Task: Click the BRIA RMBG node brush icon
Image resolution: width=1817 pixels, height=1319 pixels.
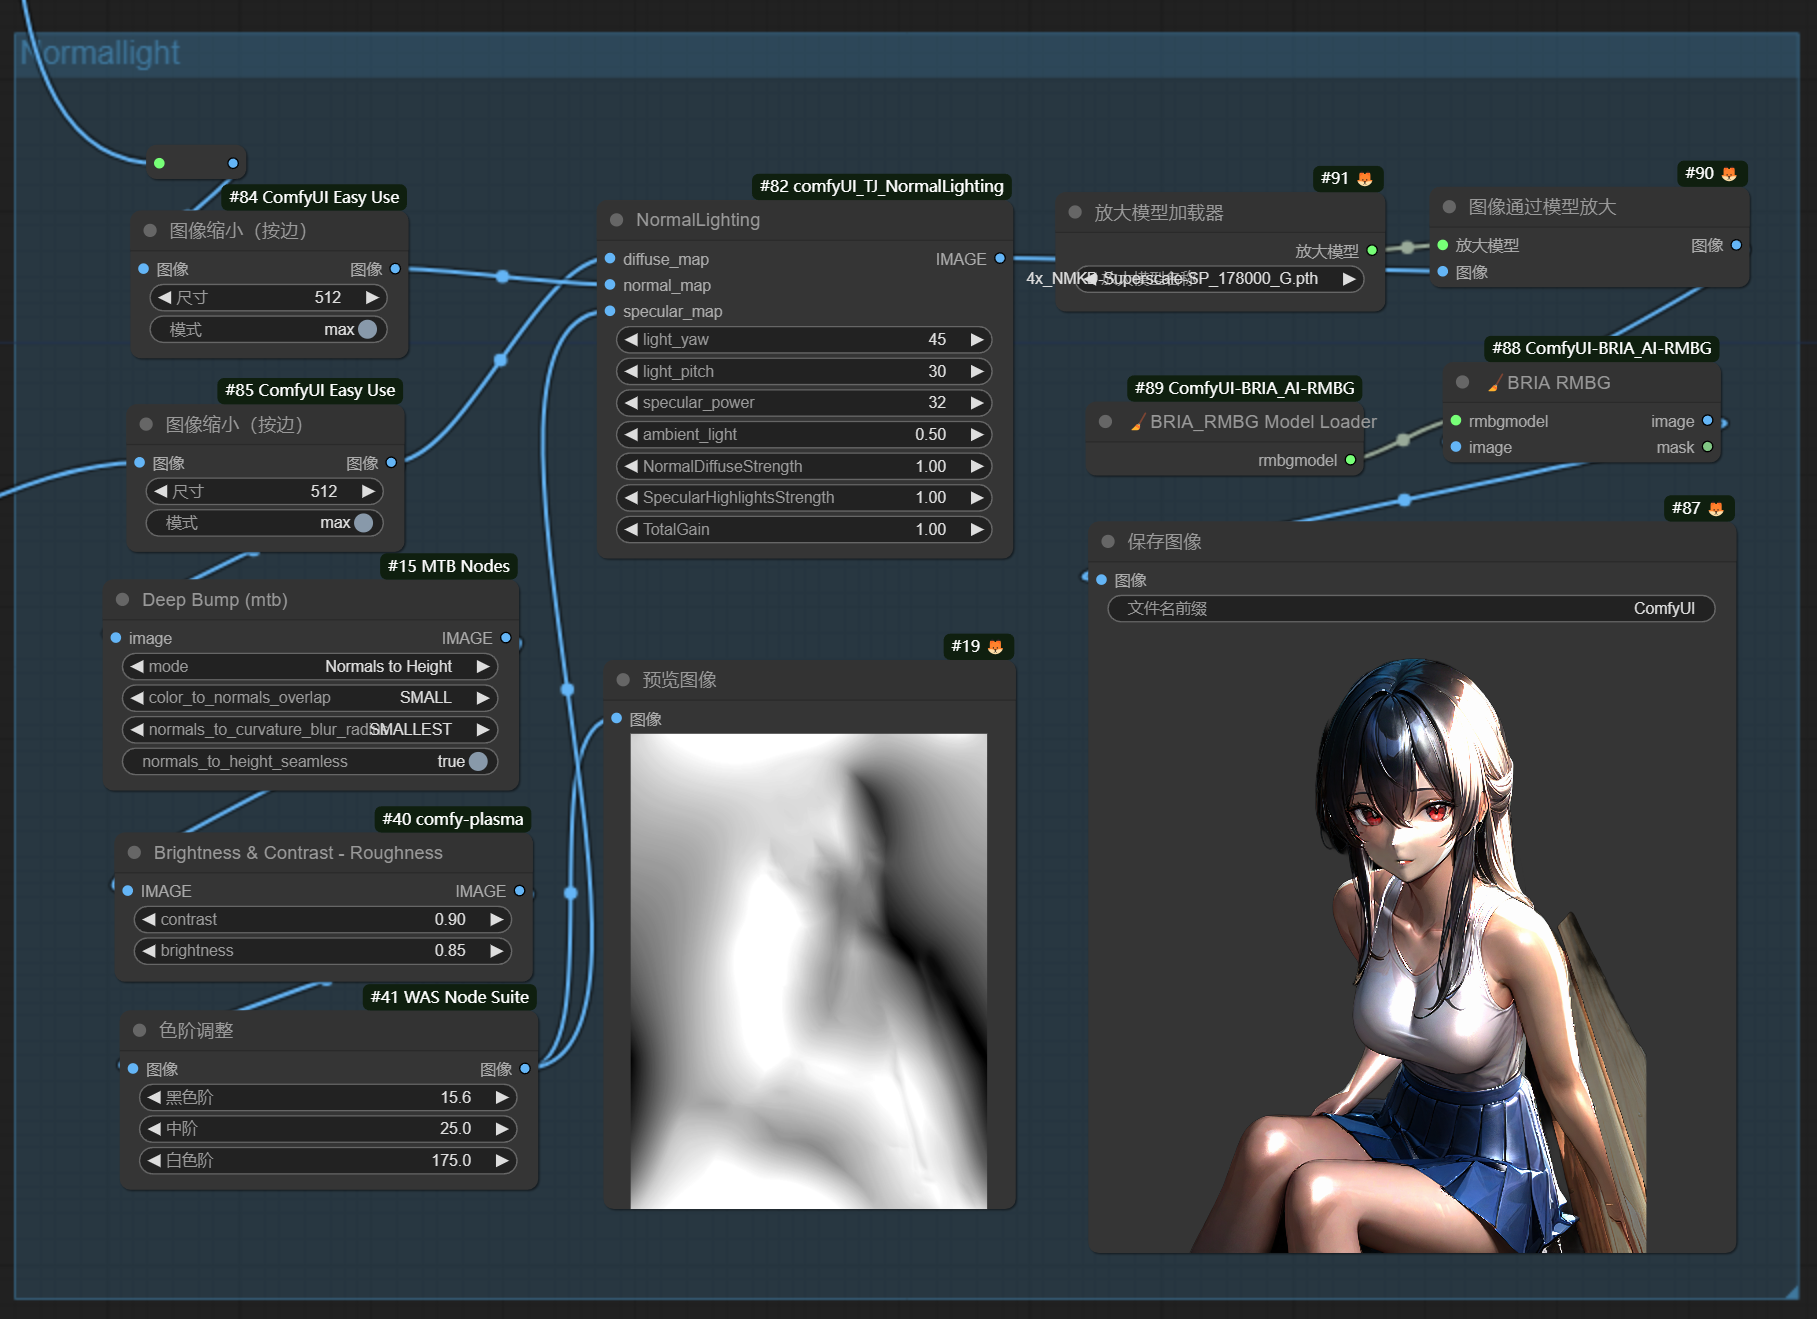Action: coord(1494,383)
